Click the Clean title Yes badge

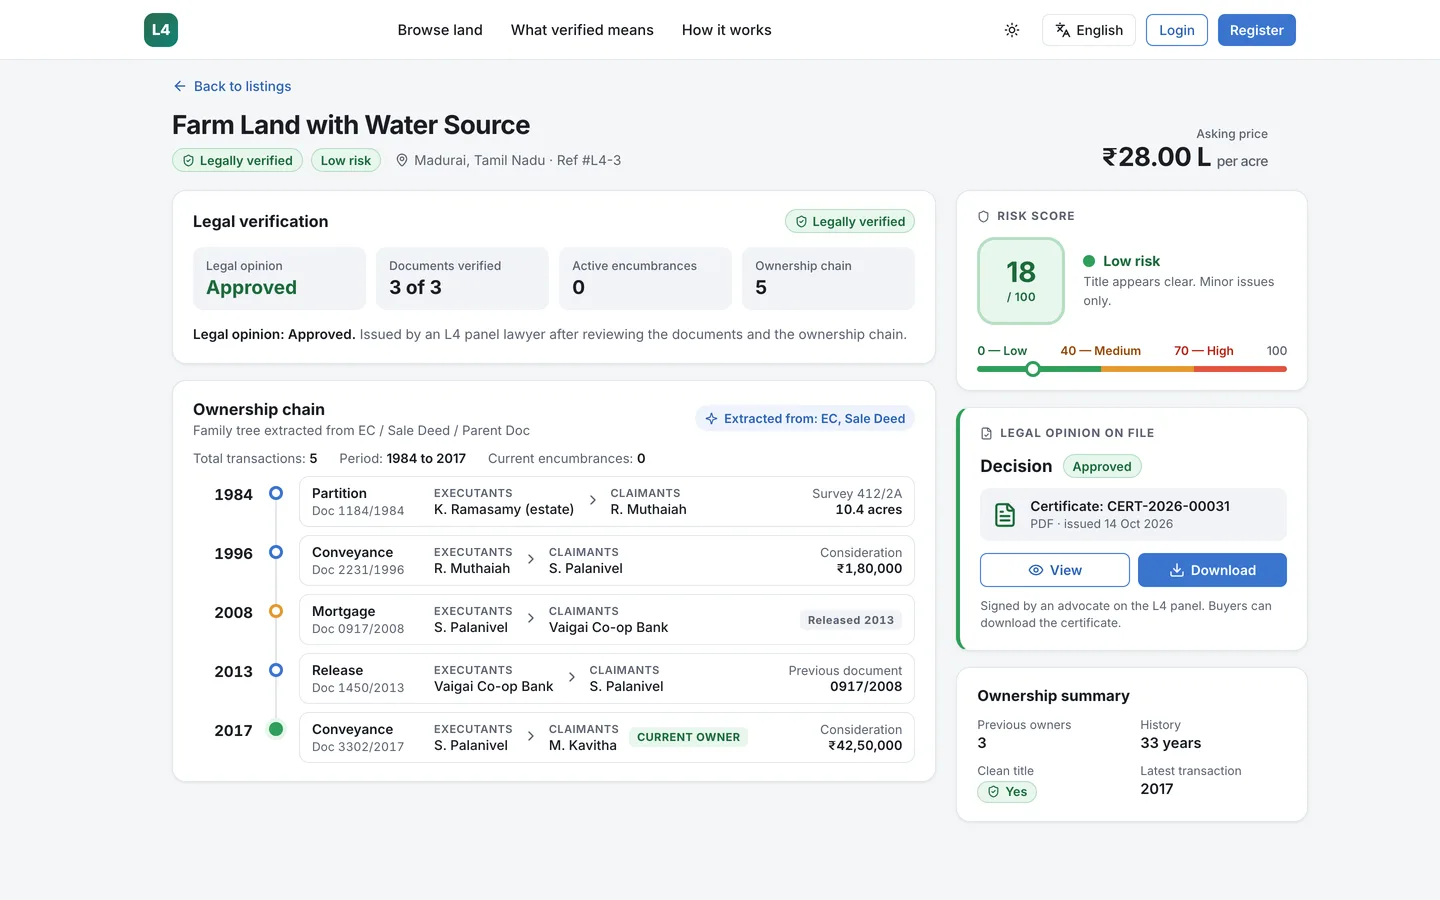pos(1007,792)
